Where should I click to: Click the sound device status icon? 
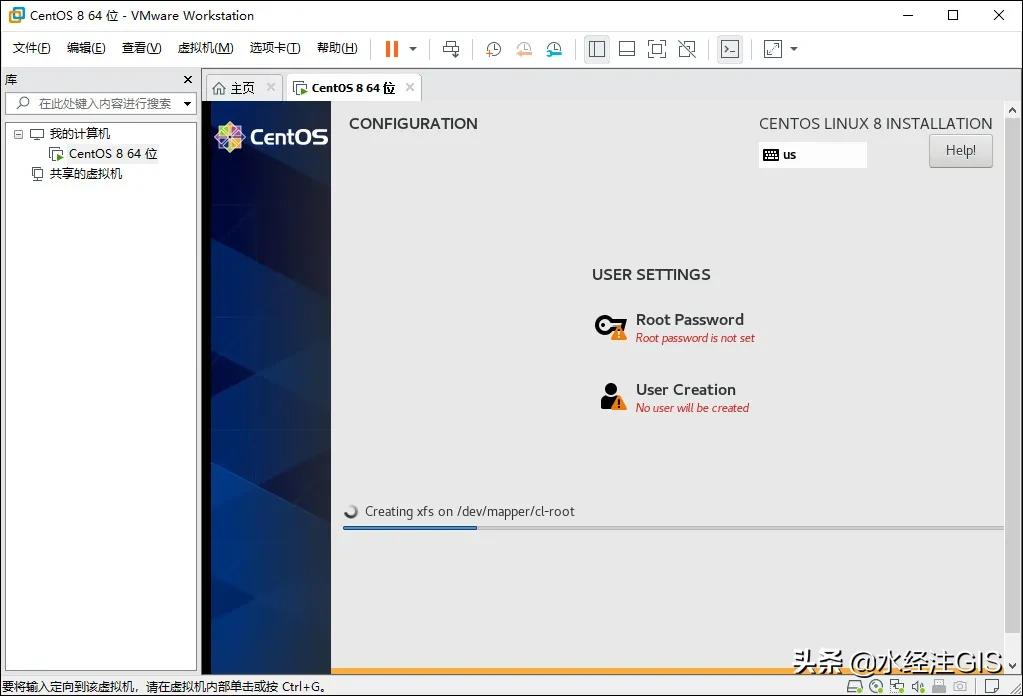[x=917, y=687]
